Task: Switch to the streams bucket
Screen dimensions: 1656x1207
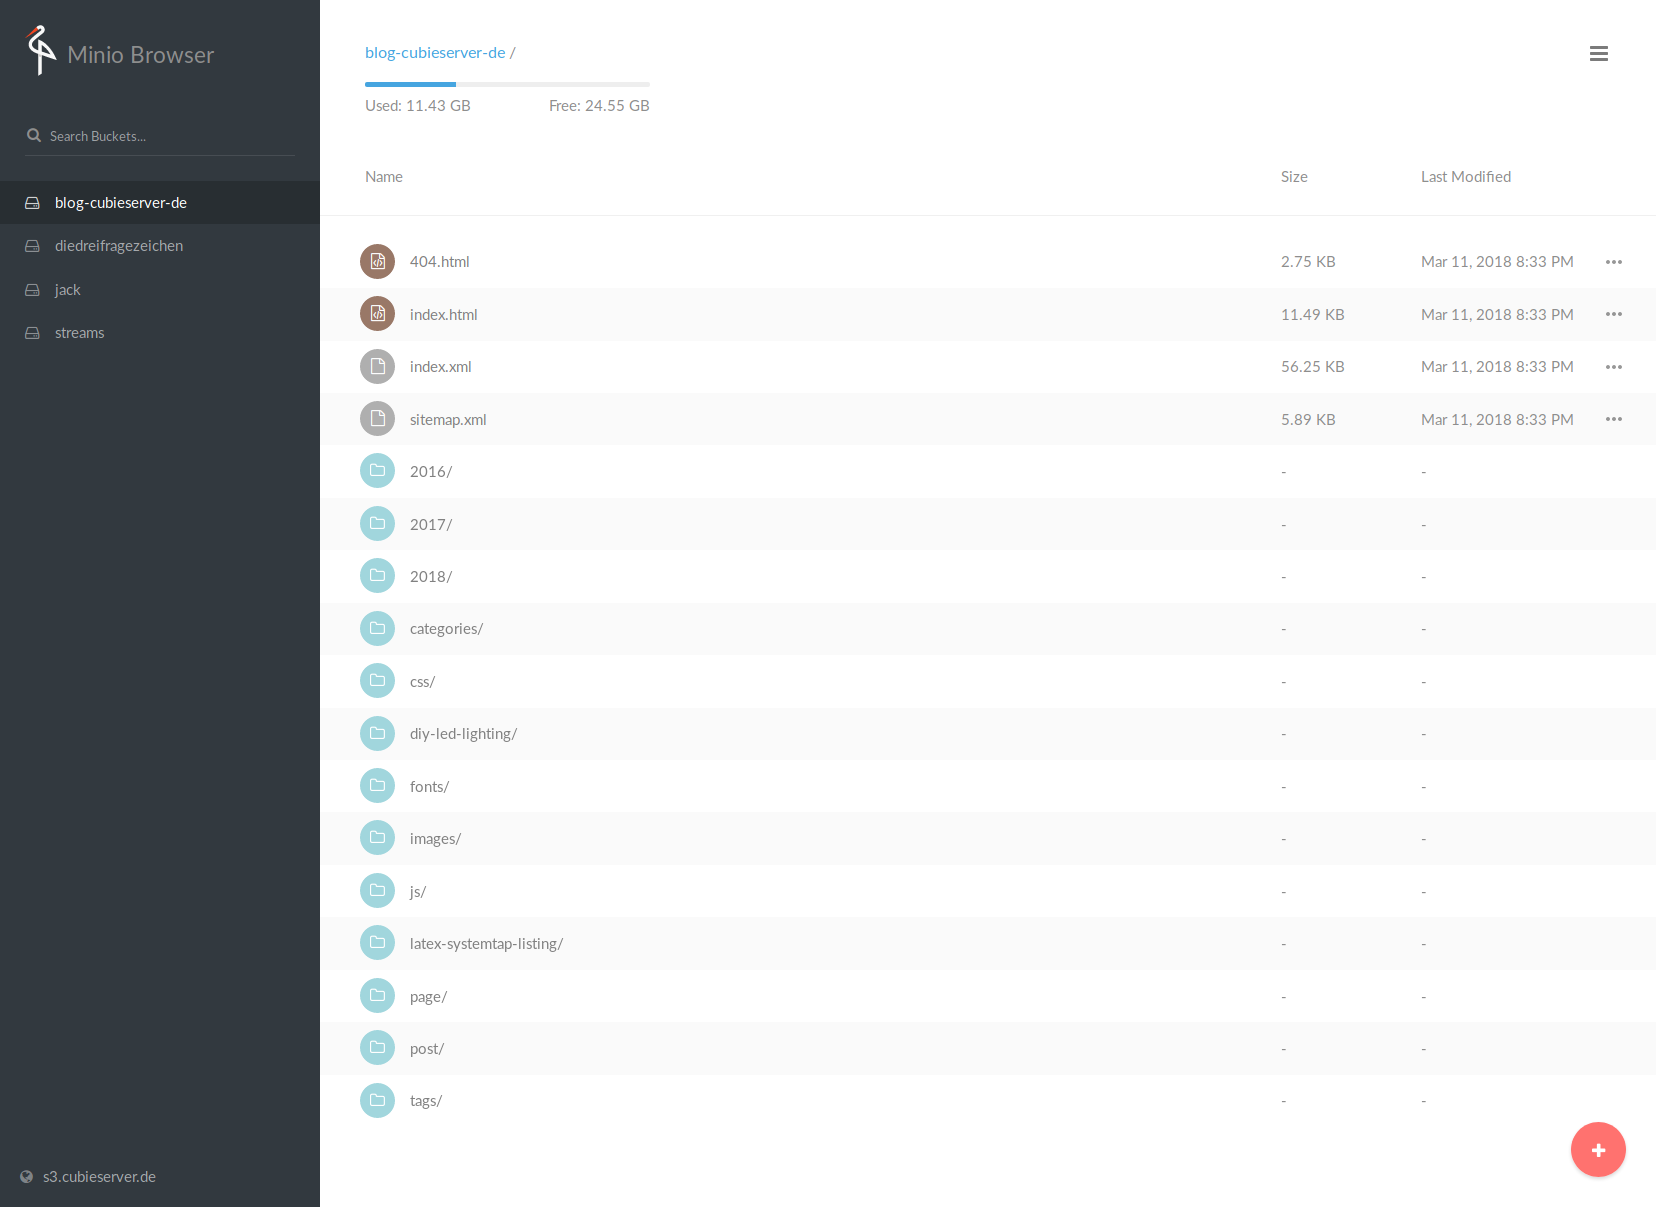Action: 79,333
